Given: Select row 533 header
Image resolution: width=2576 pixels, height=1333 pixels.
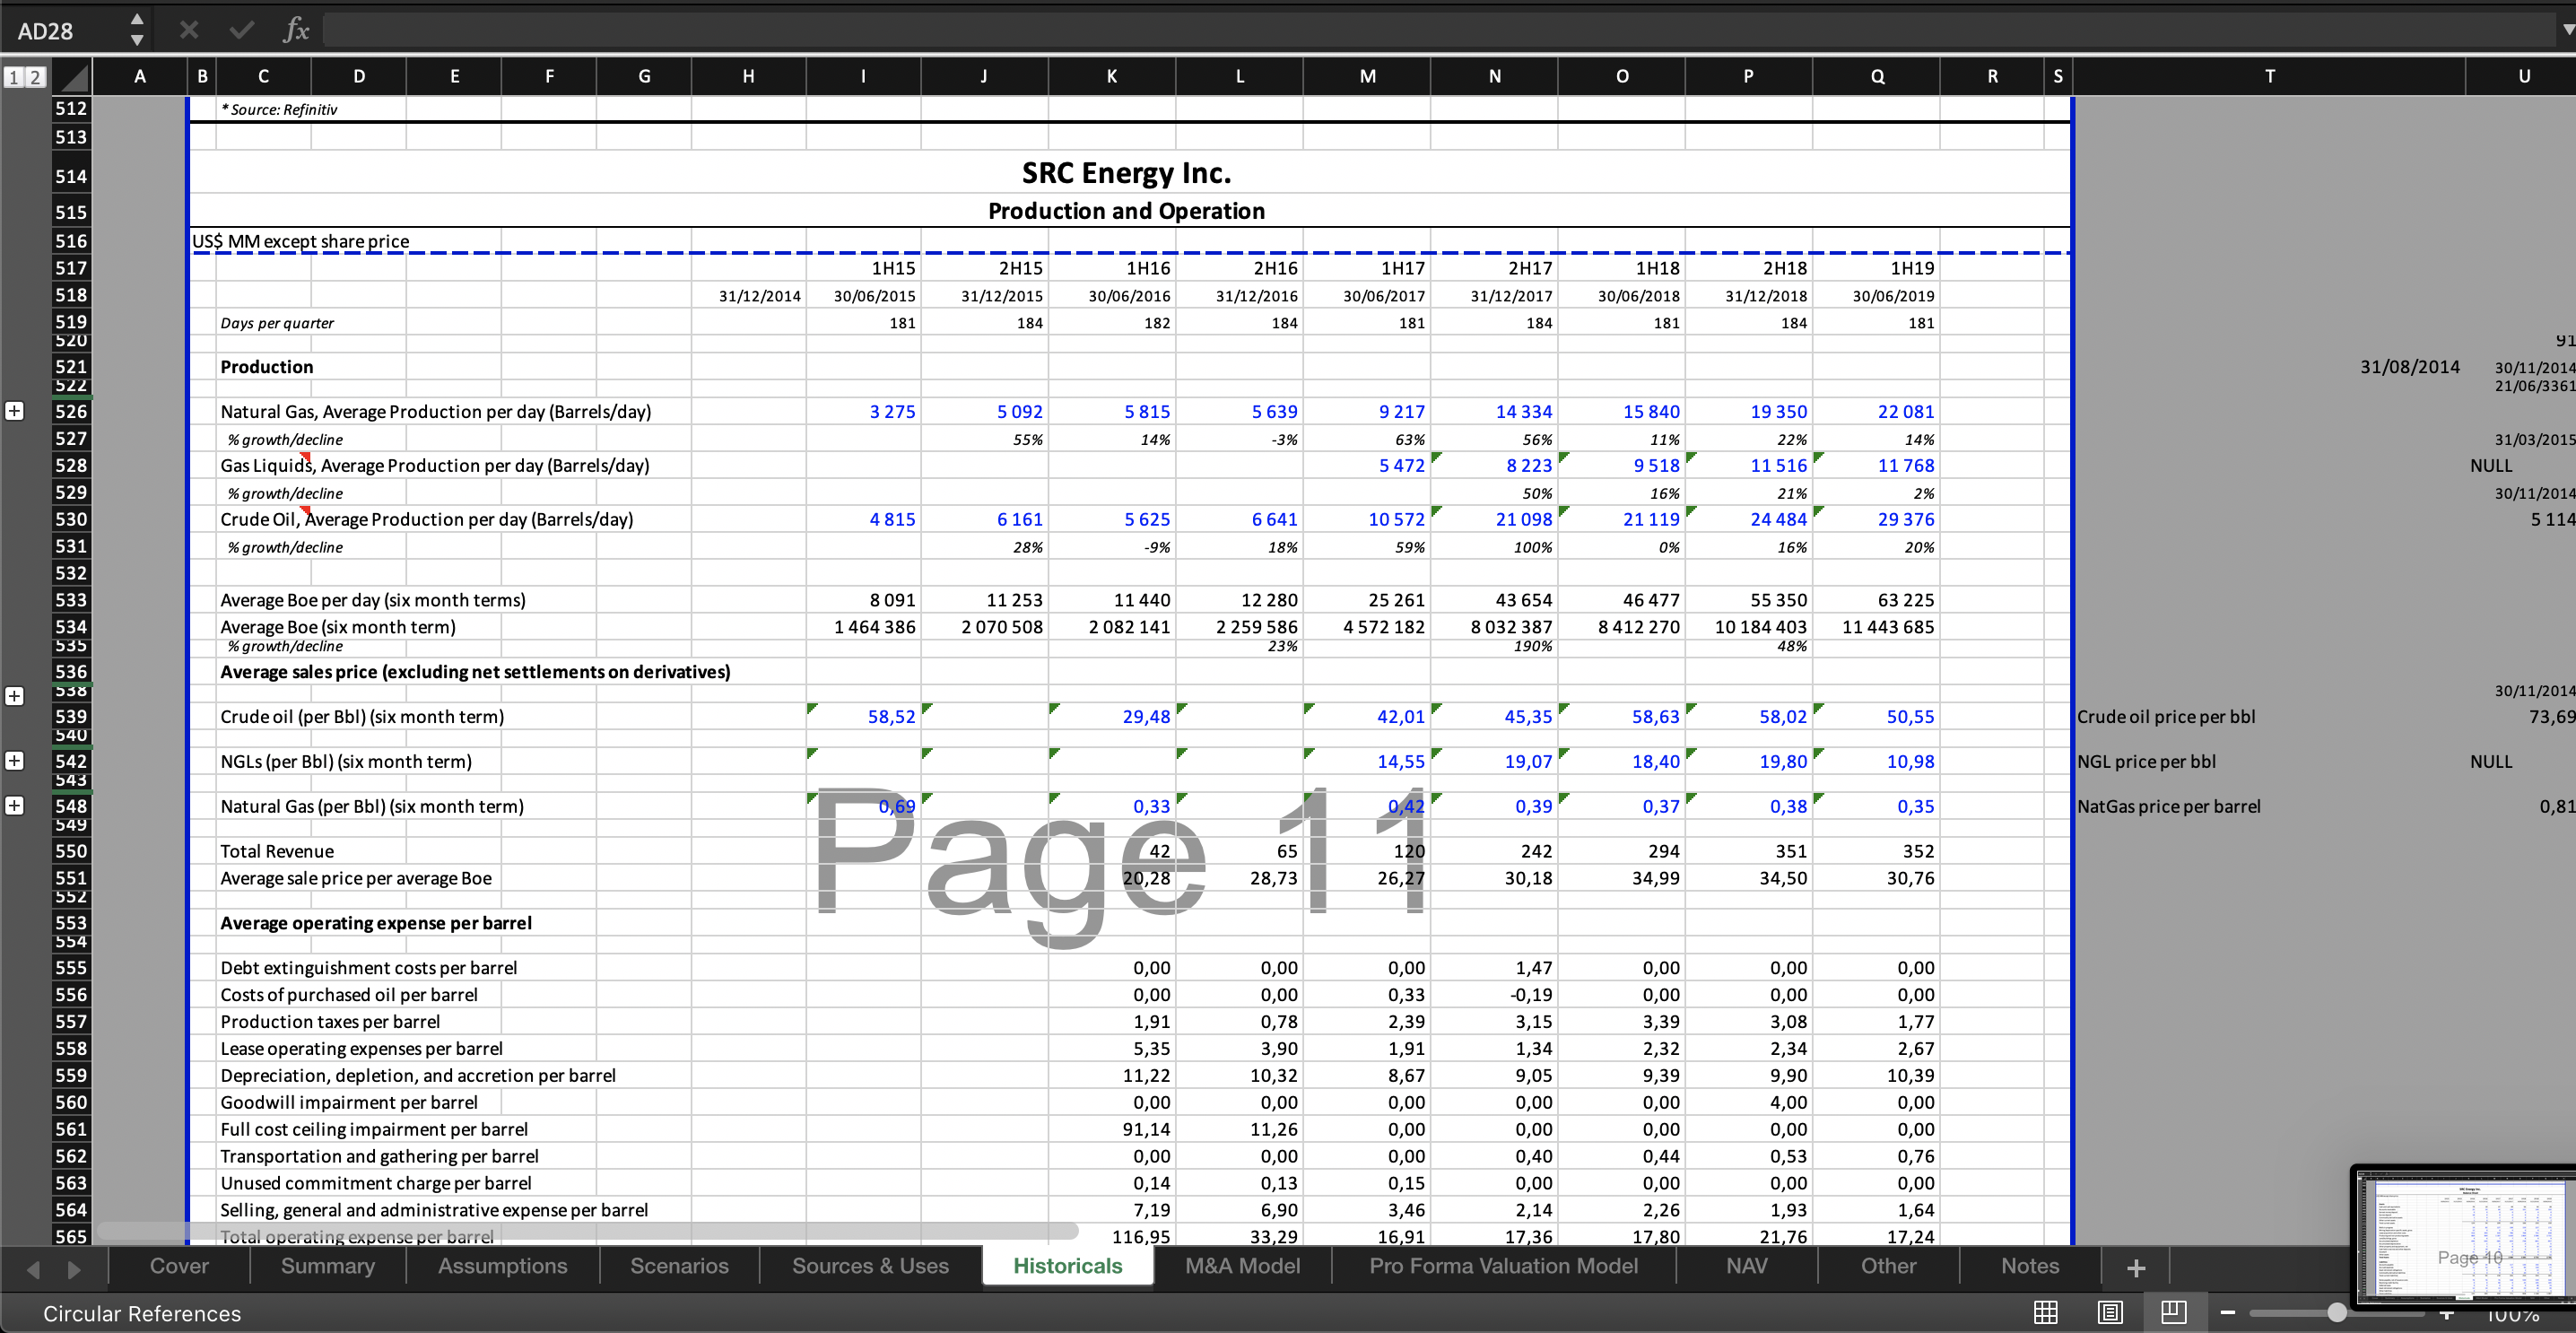Looking at the screenshot, I should click(71, 600).
